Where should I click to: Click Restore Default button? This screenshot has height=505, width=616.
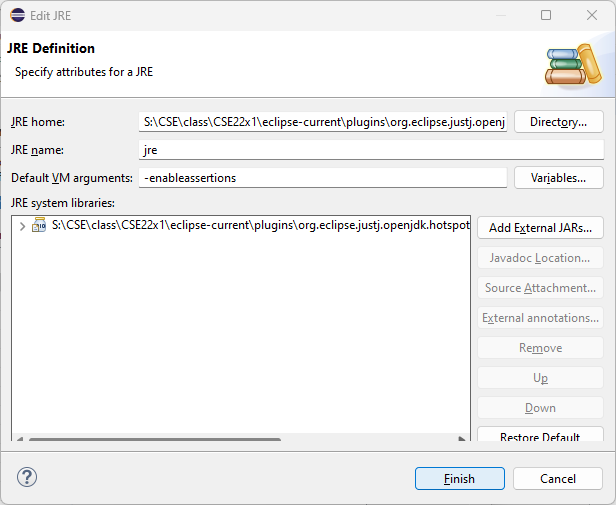click(x=540, y=436)
